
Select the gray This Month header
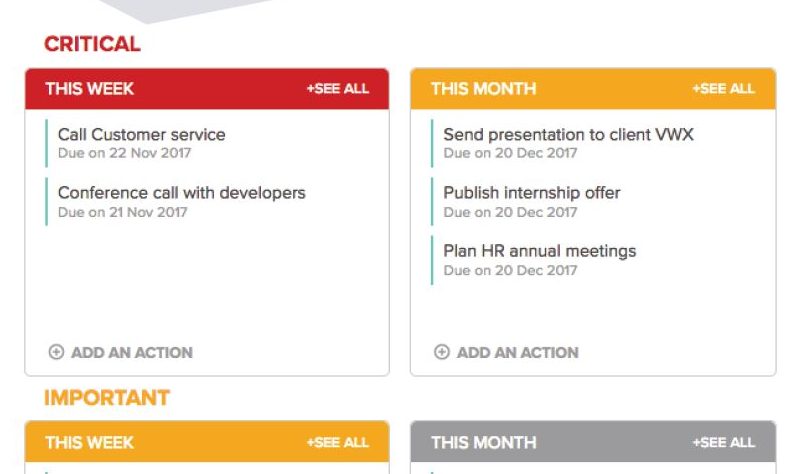click(593, 442)
